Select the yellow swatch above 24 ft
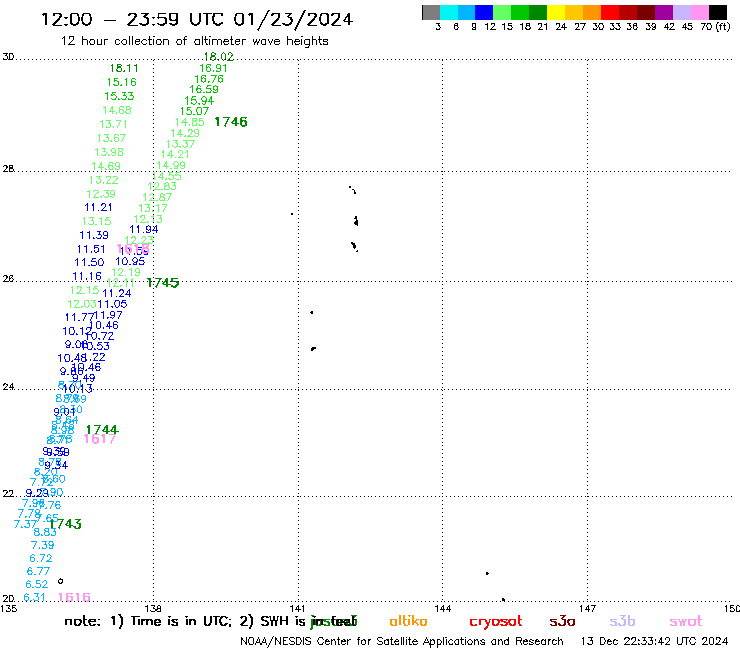740x650 pixels. 556,12
